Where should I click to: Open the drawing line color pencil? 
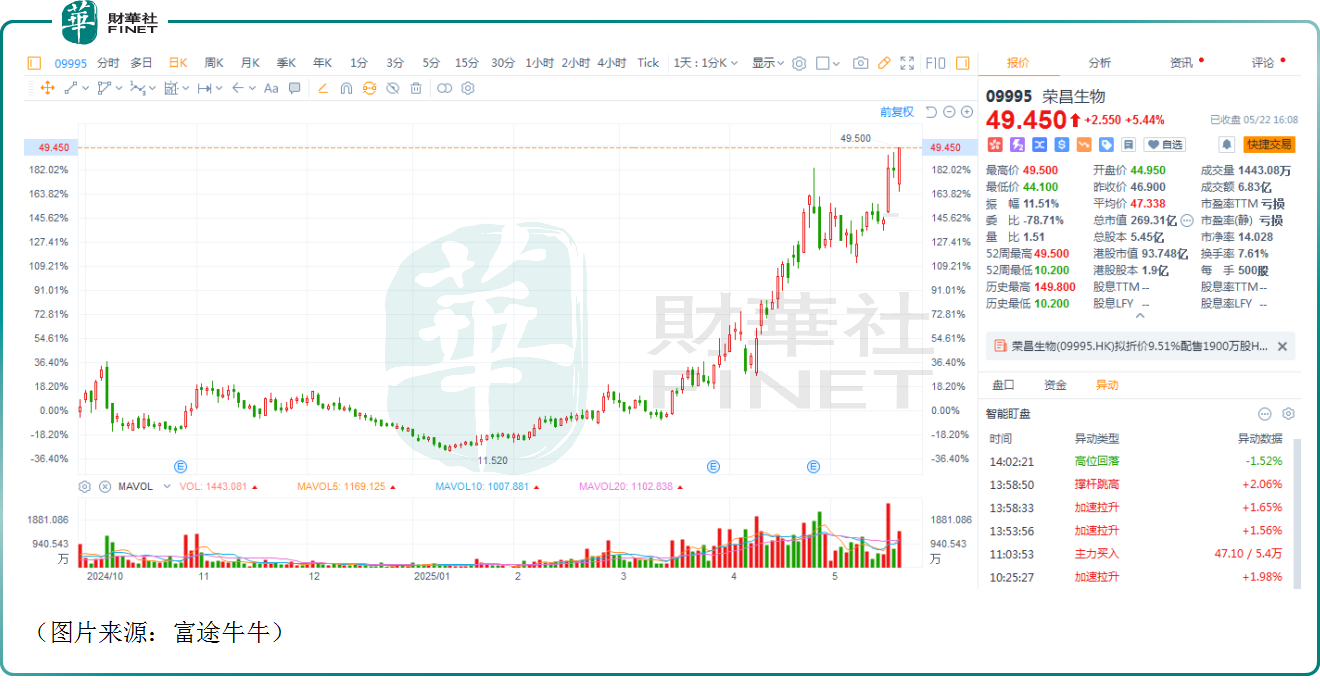pyautogui.click(x=322, y=88)
